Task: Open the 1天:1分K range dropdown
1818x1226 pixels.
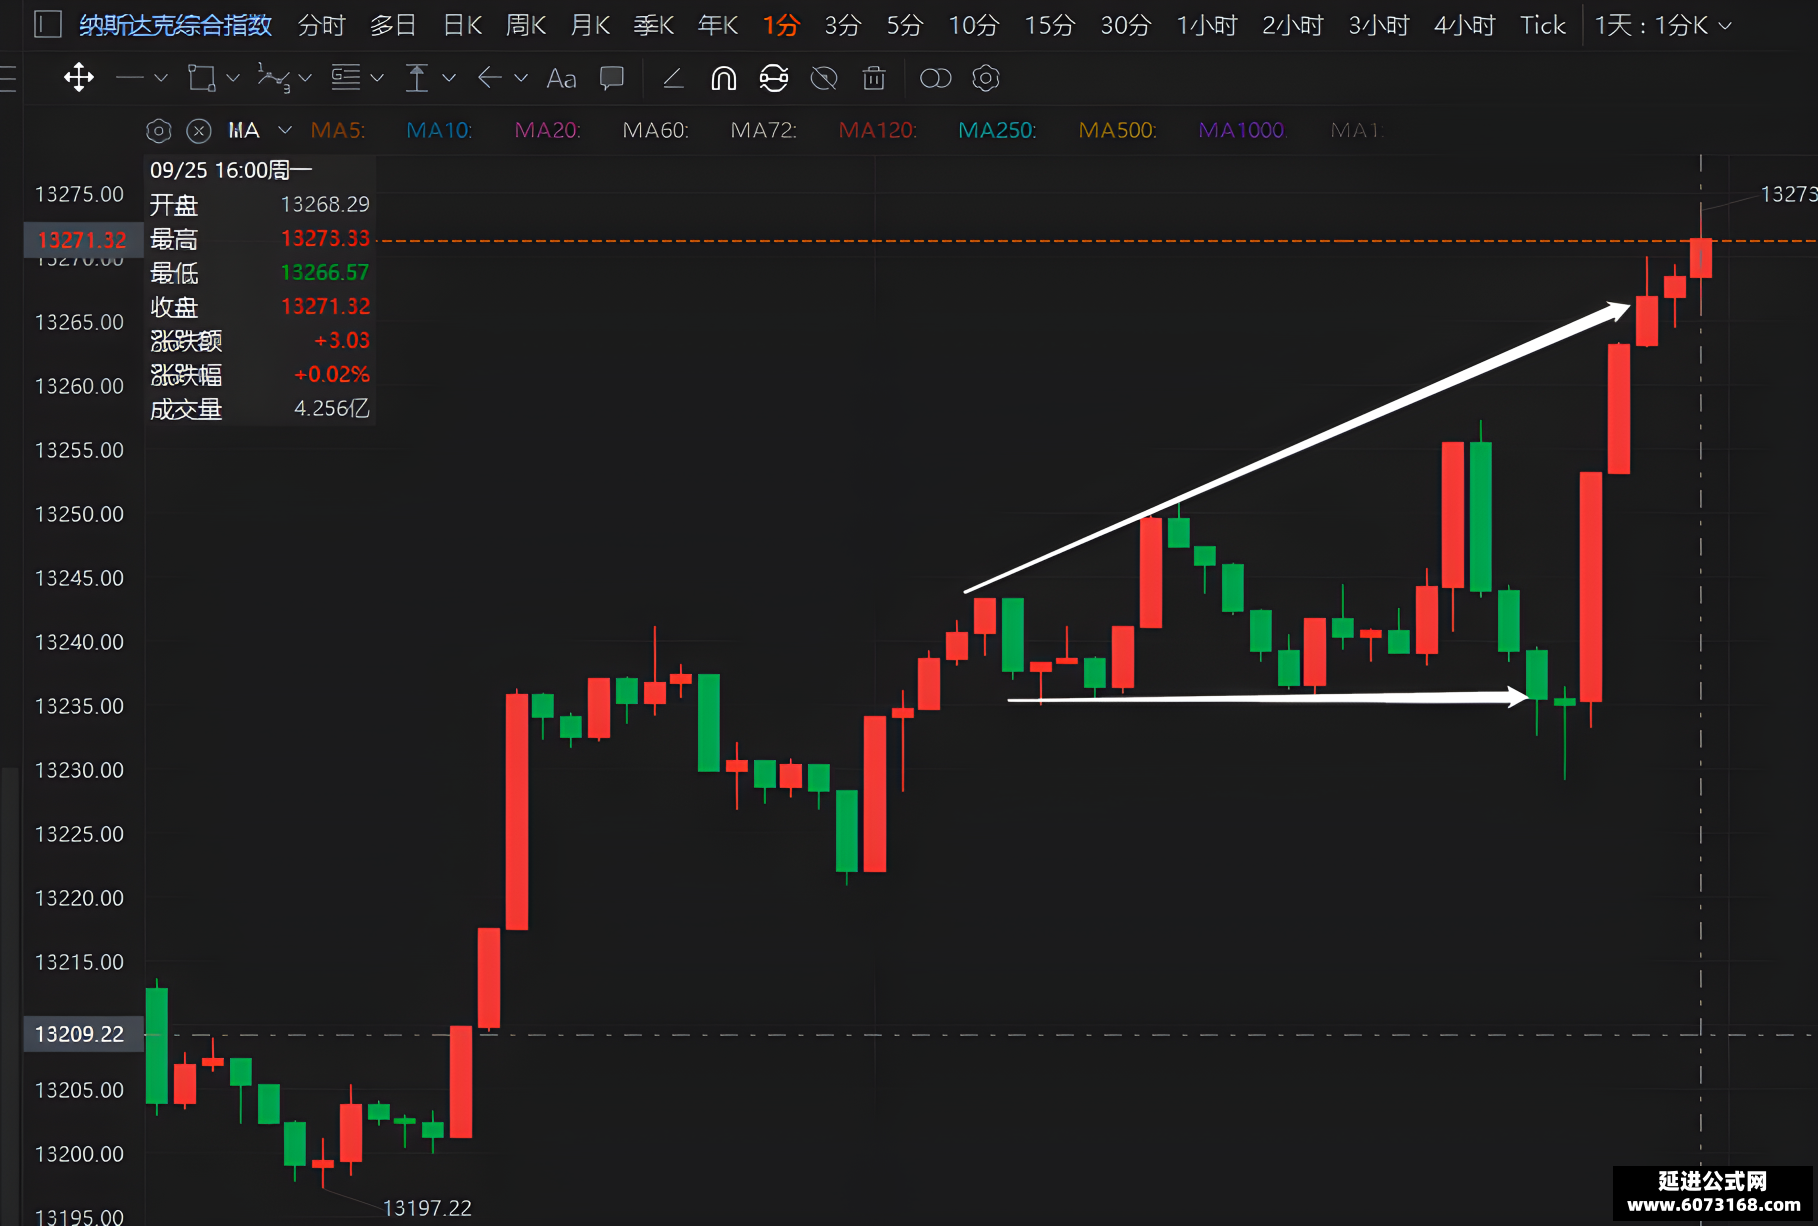Action: [x=1662, y=25]
